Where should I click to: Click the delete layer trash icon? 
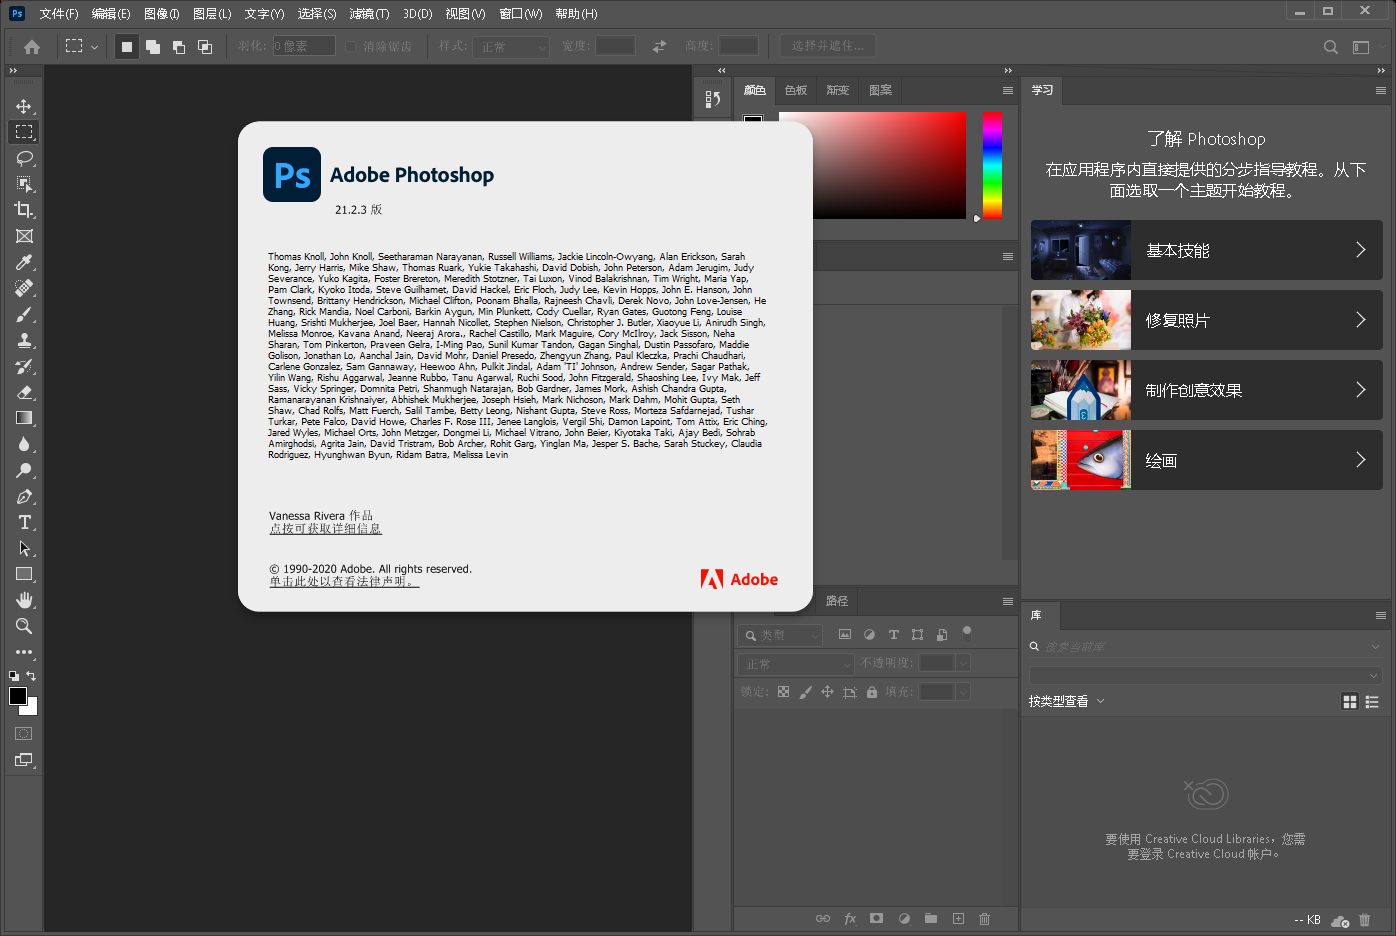(x=984, y=918)
